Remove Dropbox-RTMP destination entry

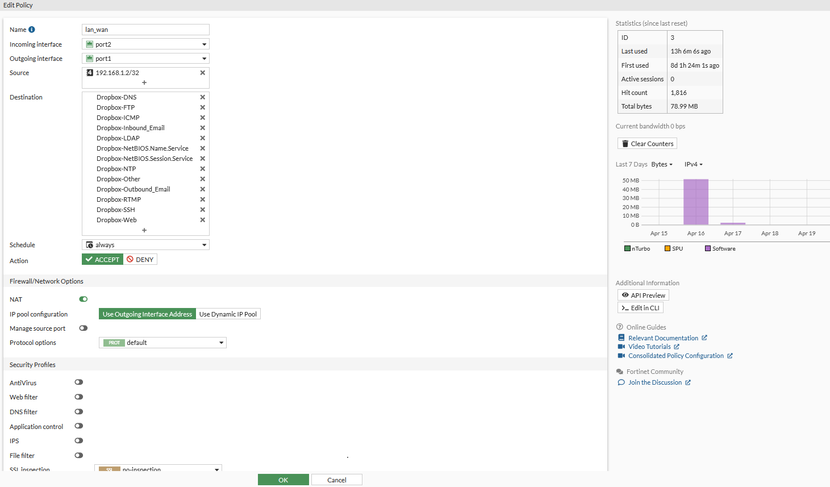tap(202, 200)
